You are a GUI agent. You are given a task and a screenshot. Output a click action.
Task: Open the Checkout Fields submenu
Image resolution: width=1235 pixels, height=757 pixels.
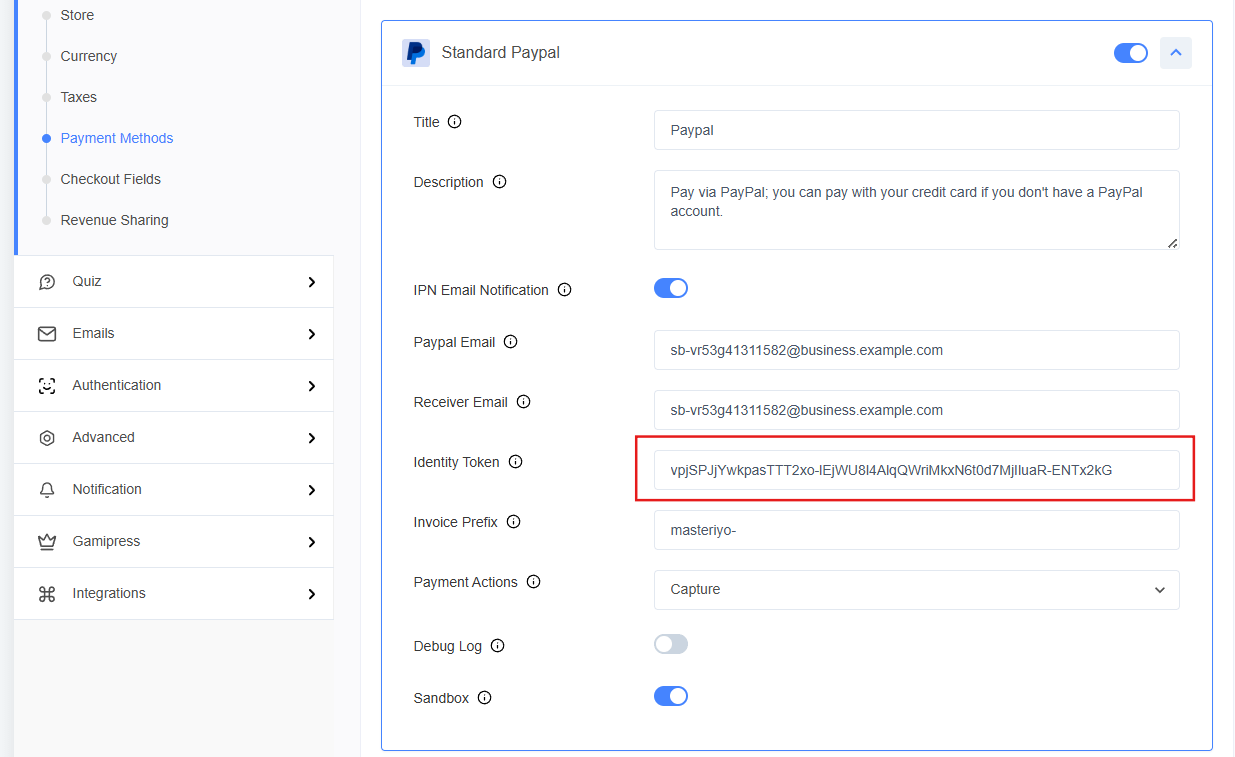click(111, 179)
